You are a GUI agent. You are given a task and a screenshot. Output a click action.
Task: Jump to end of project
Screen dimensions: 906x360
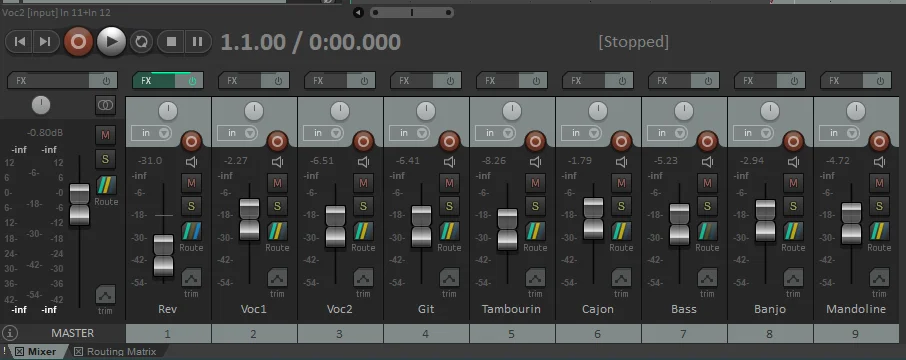[46, 42]
